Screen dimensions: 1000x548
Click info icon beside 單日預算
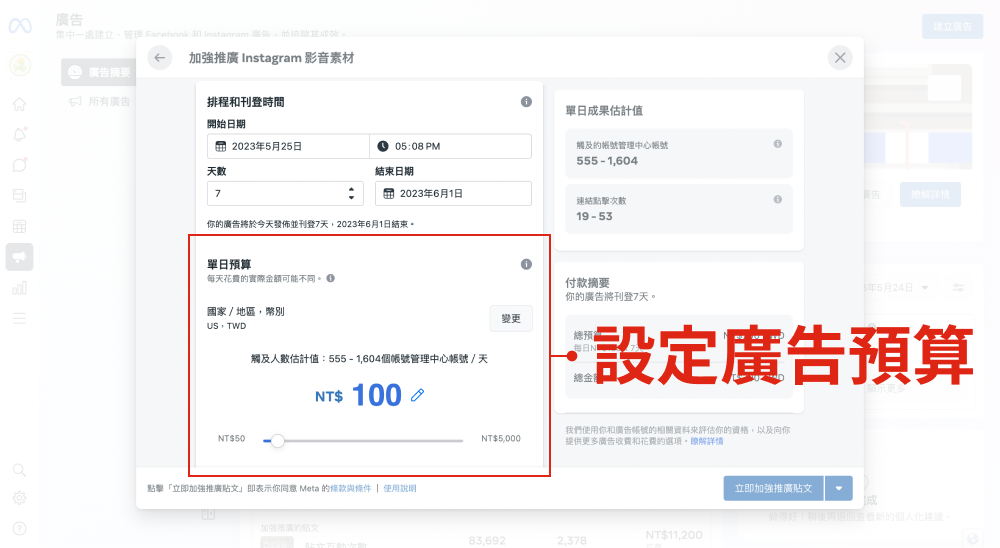click(526, 264)
